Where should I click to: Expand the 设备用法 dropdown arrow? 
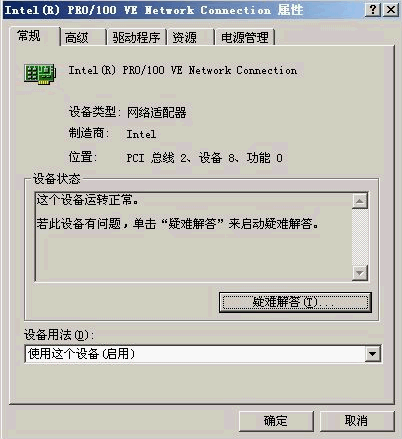pyautogui.click(x=372, y=354)
